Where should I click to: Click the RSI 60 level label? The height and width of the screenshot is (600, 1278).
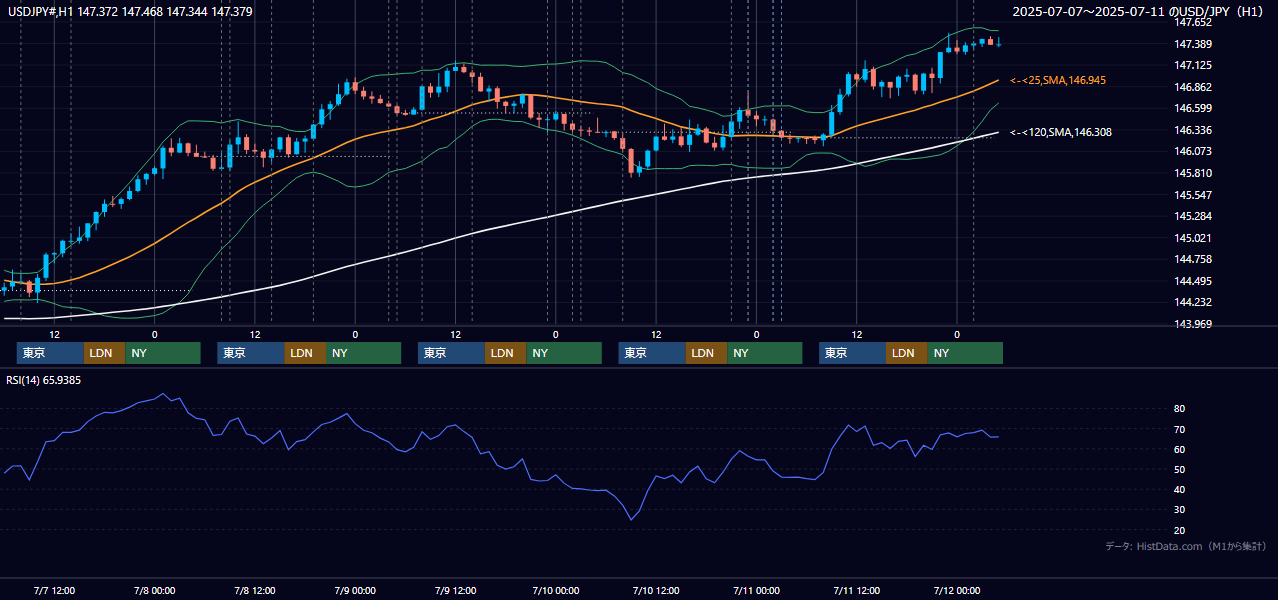[1180, 449]
